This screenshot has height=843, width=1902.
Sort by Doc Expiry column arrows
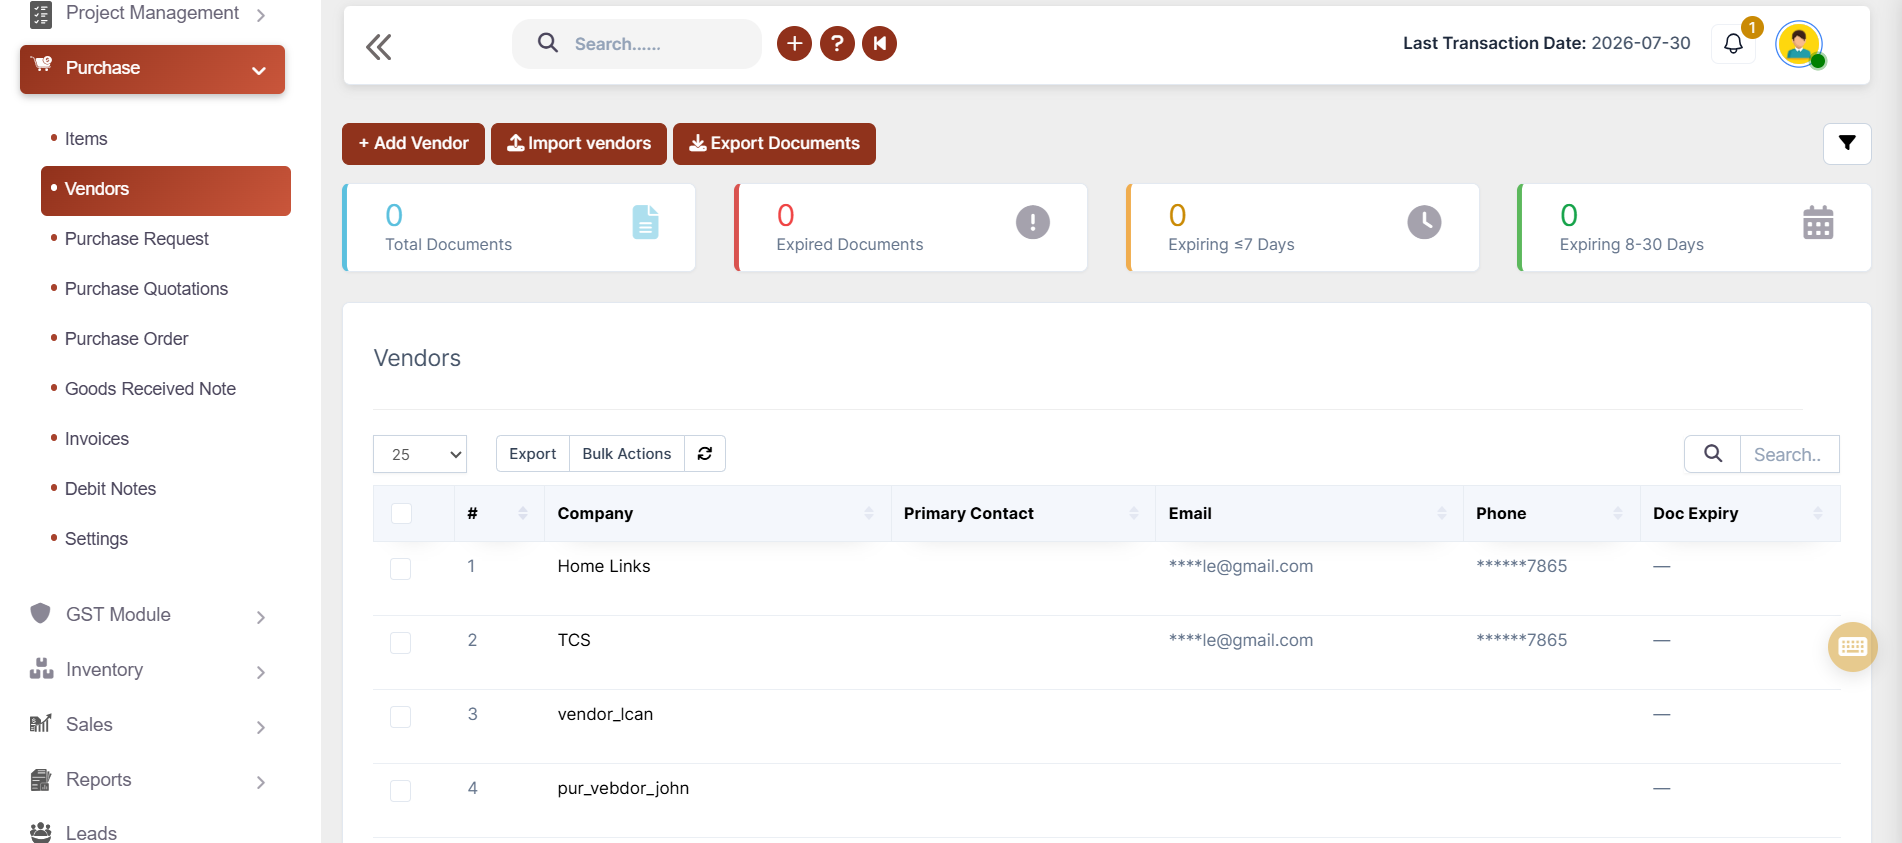[1818, 513]
